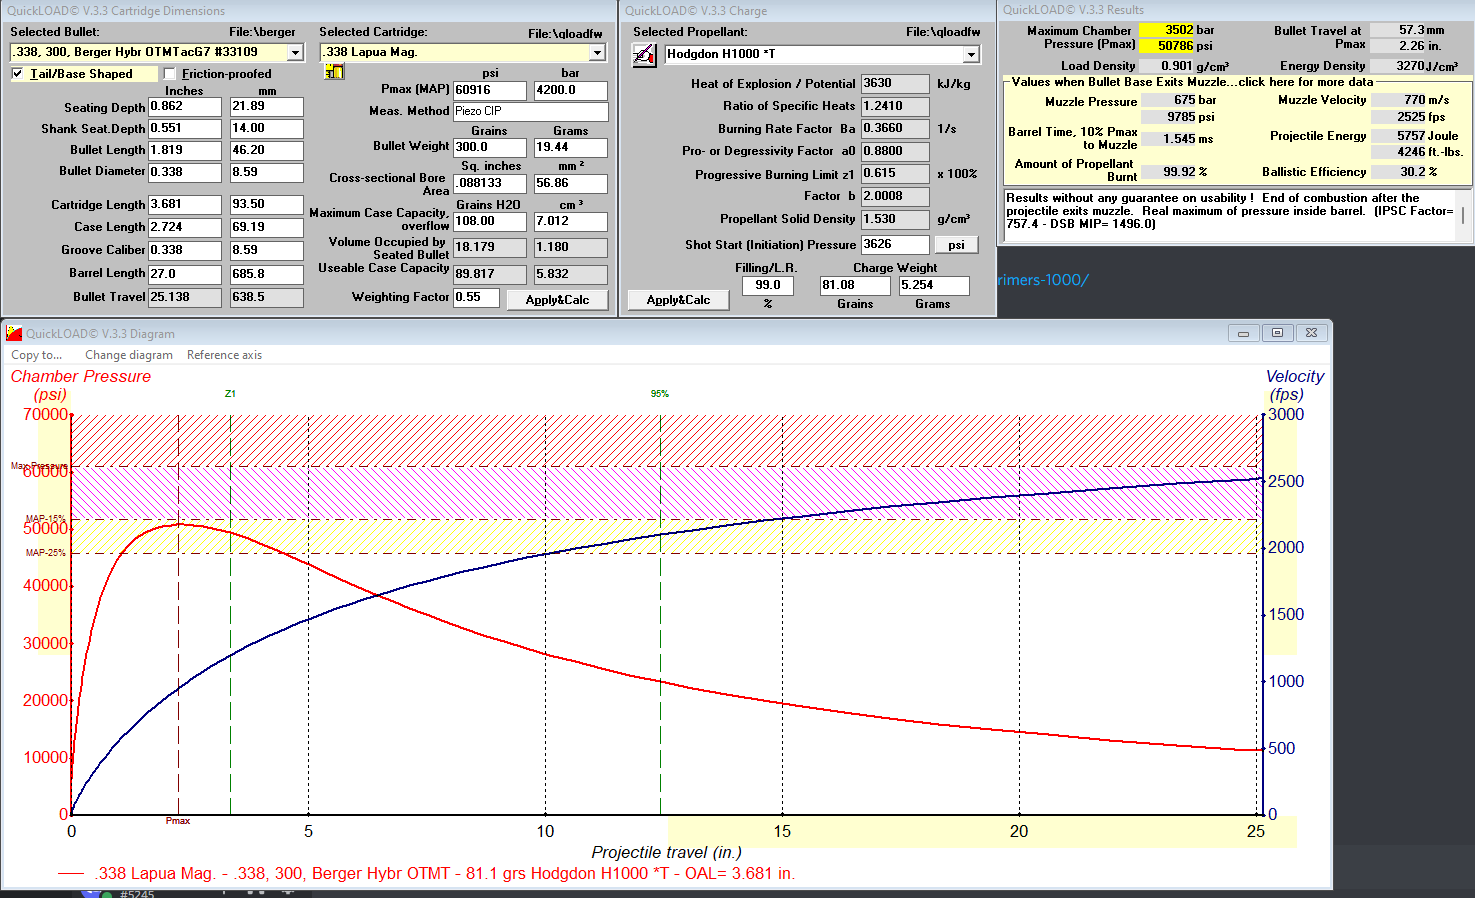Click the Cartridge Length inches field
Viewport: 1475px width, 898px height.
click(x=185, y=204)
